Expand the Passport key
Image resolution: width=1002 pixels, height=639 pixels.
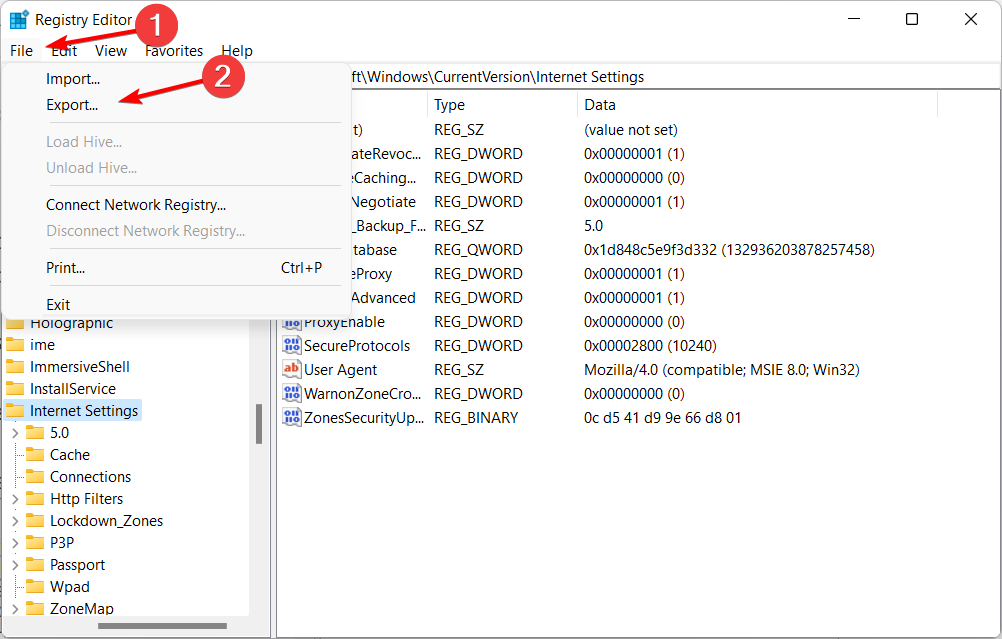coord(15,566)
